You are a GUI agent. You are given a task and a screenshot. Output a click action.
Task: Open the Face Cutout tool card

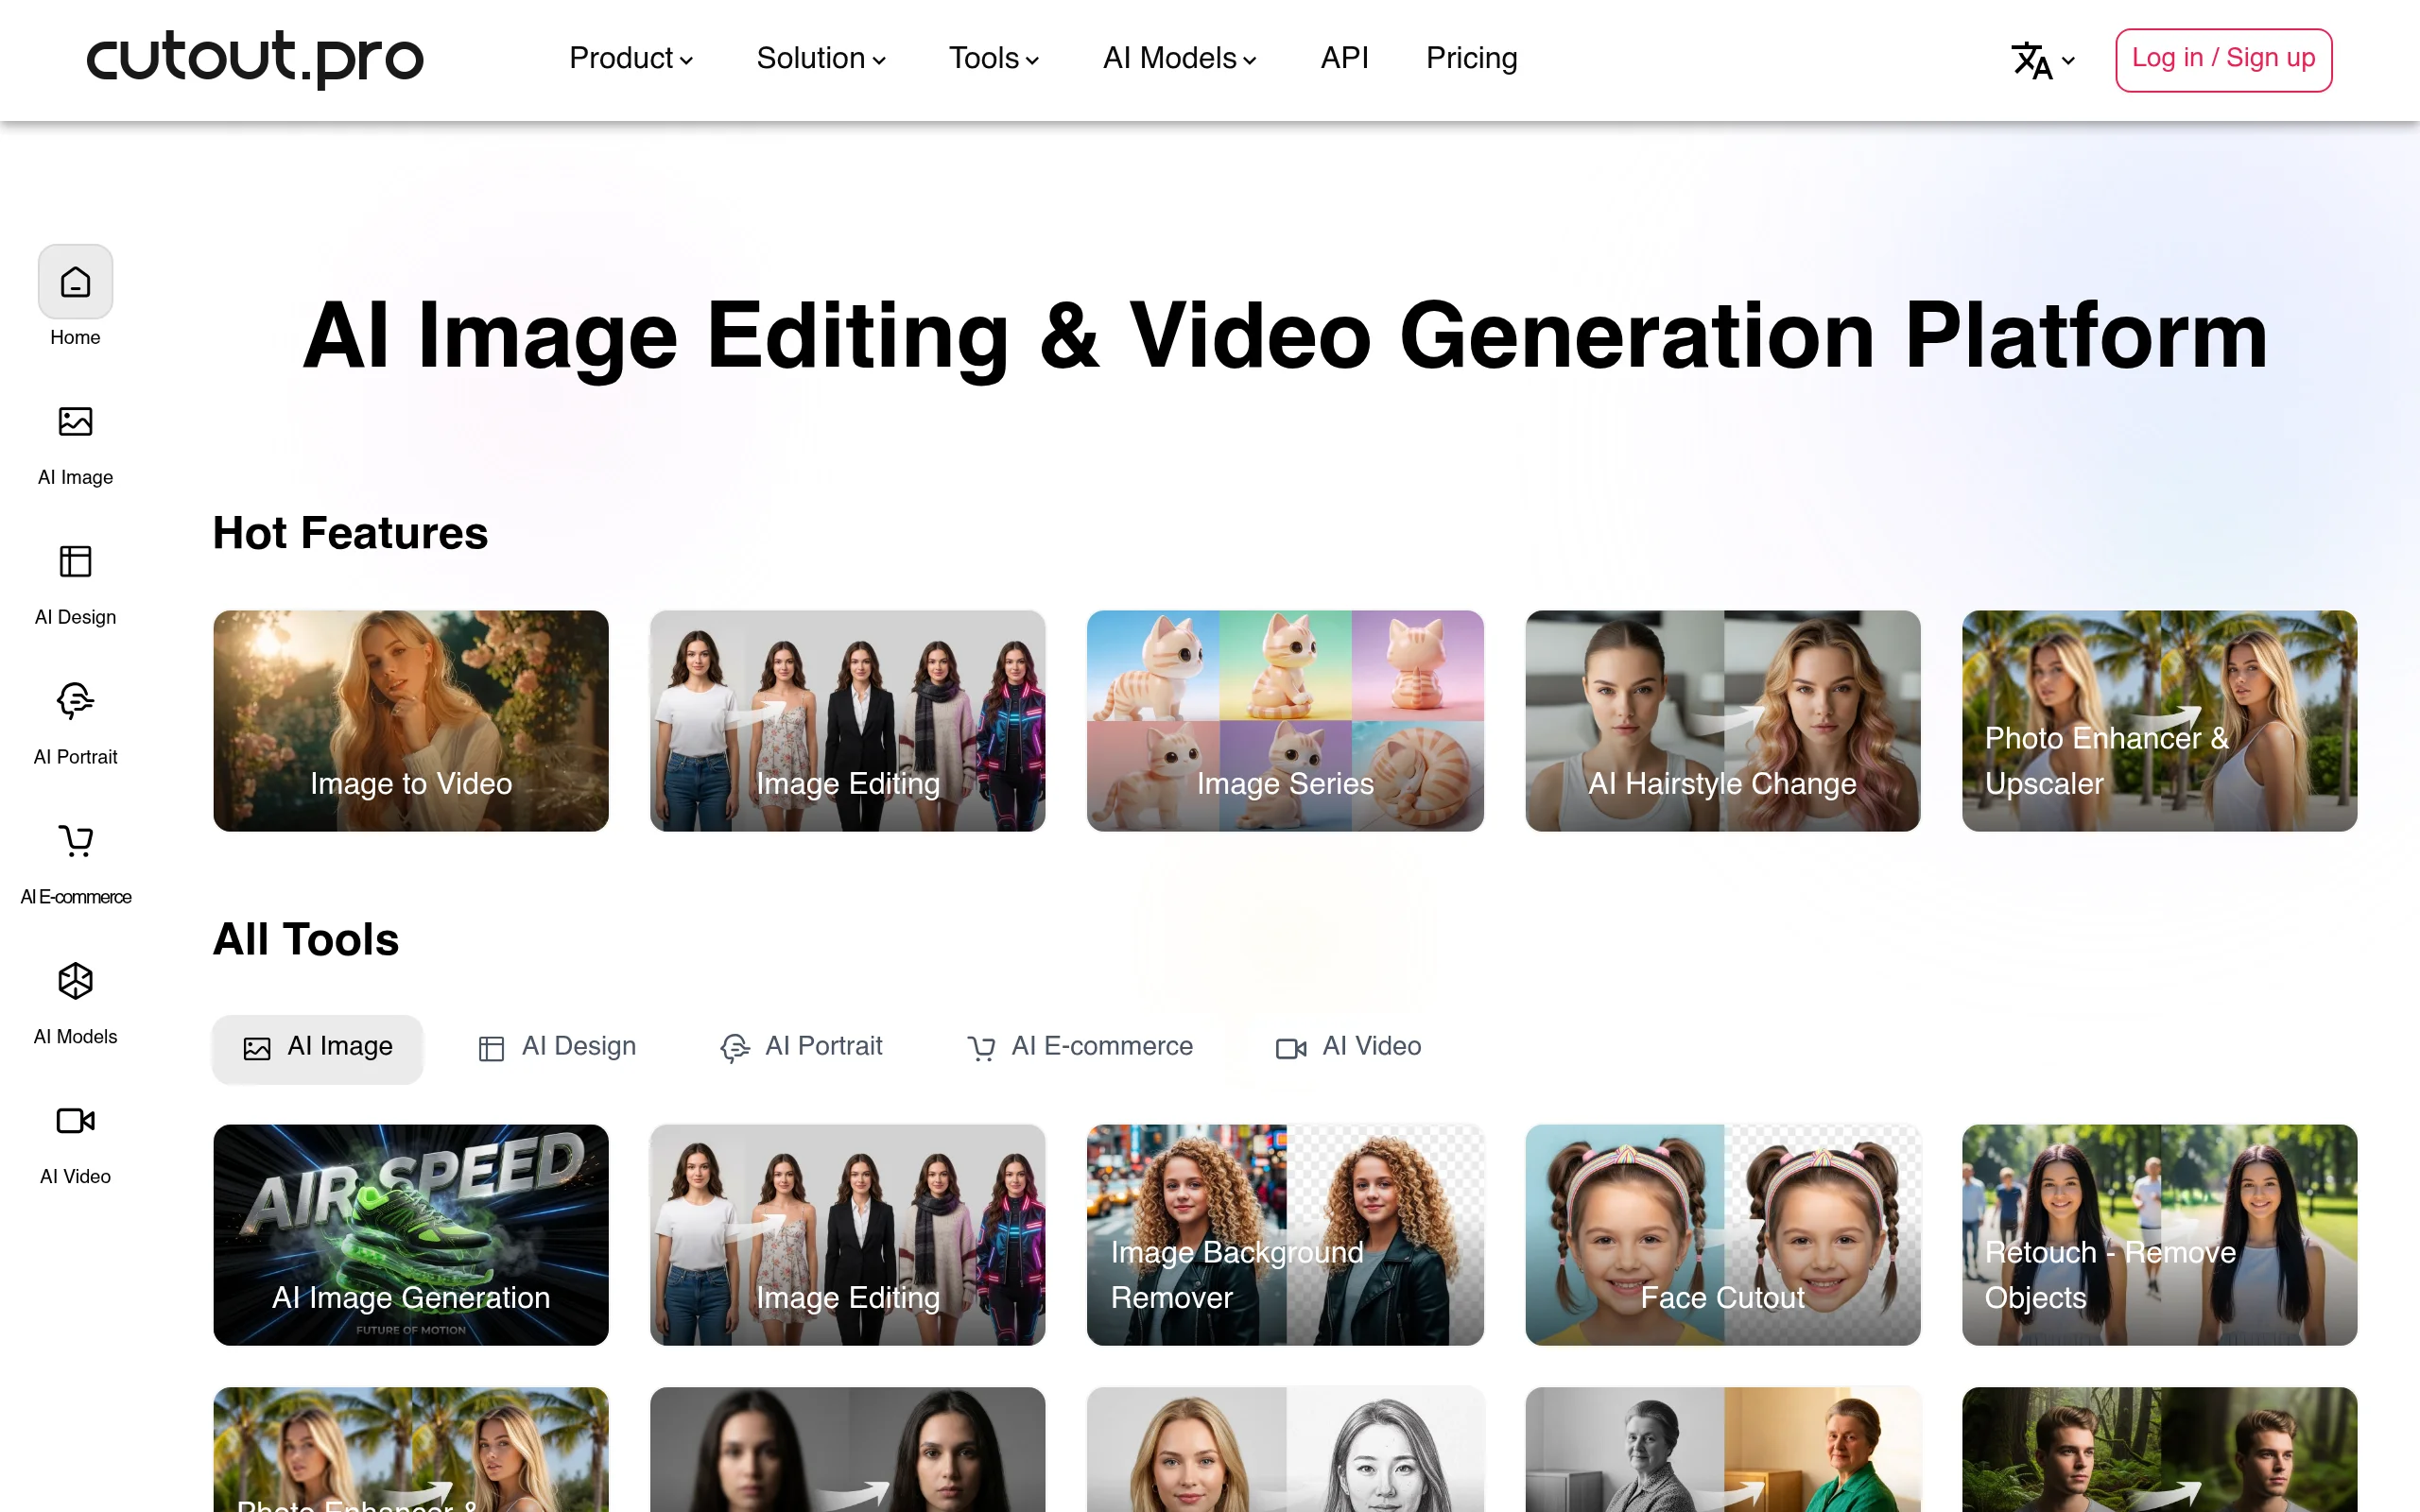click(1722, 1234)
